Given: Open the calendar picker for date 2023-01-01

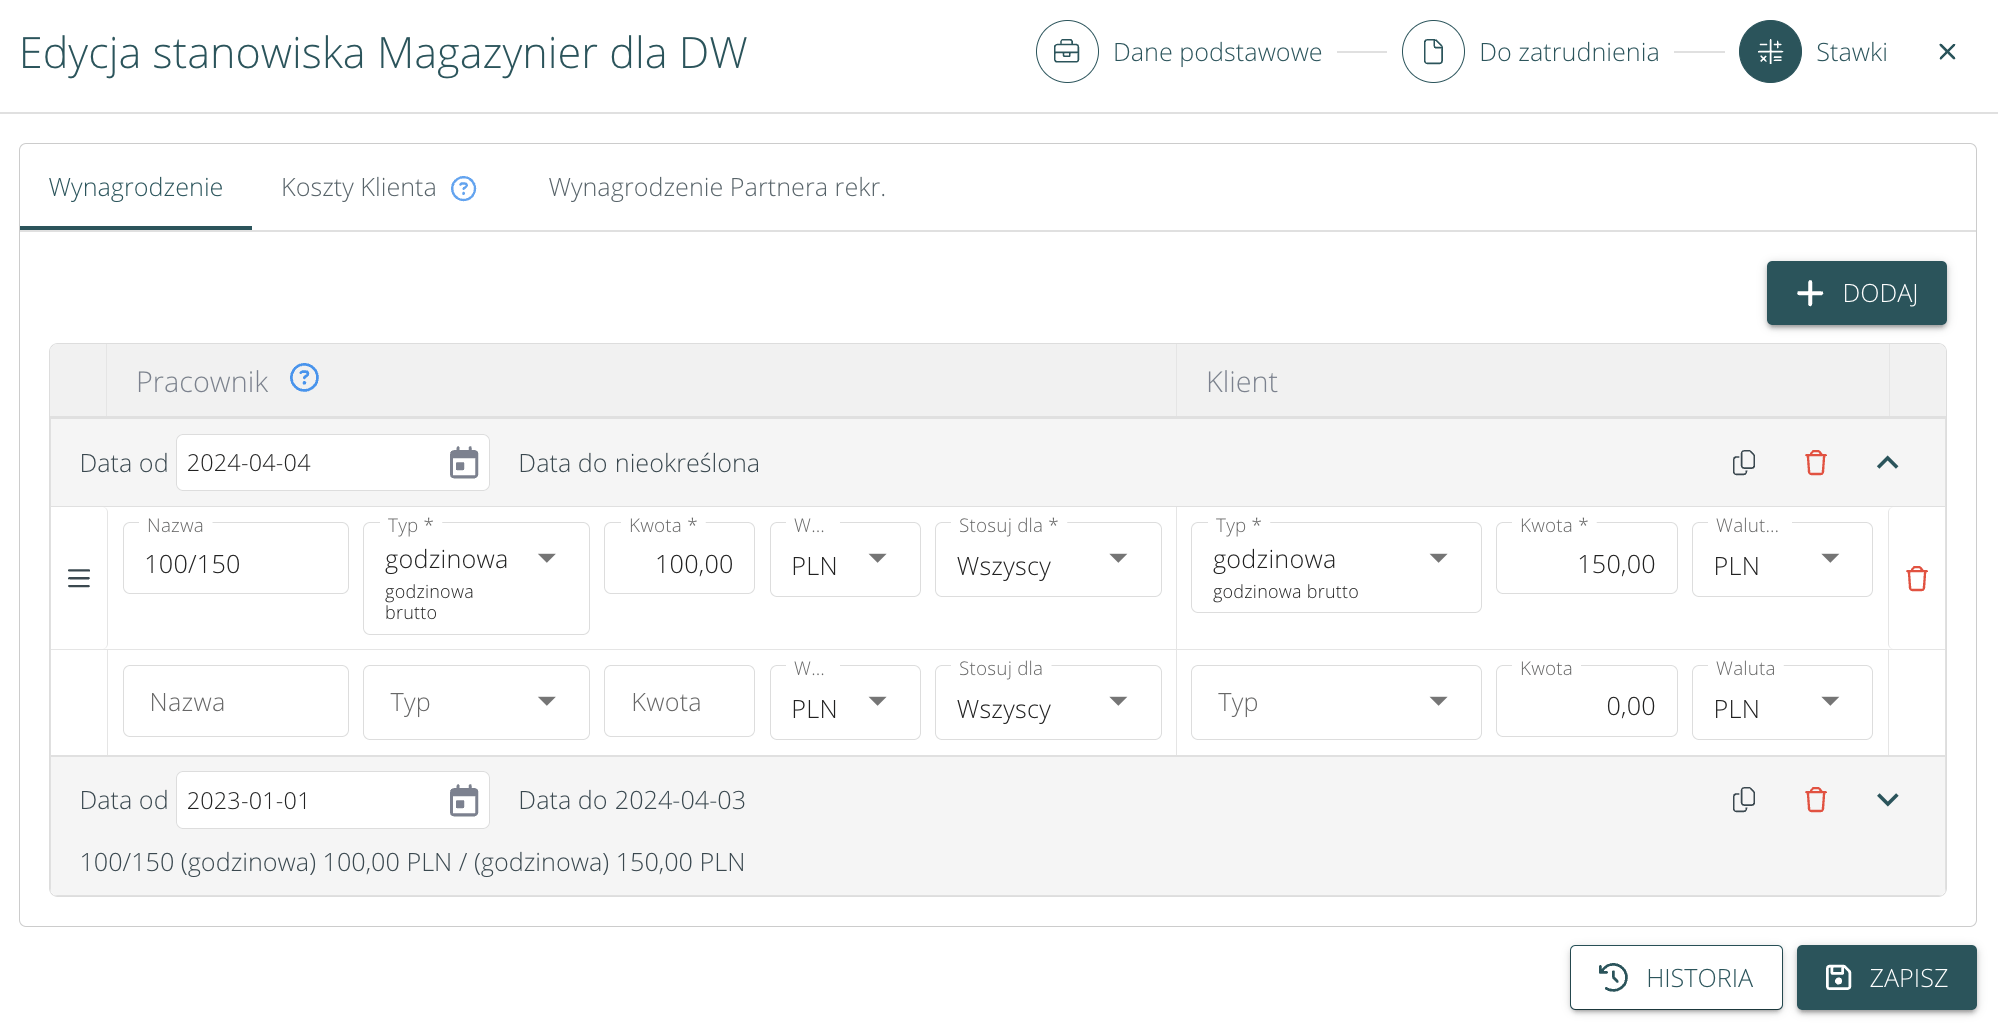Looking at the screenshot, I should 463,800.
